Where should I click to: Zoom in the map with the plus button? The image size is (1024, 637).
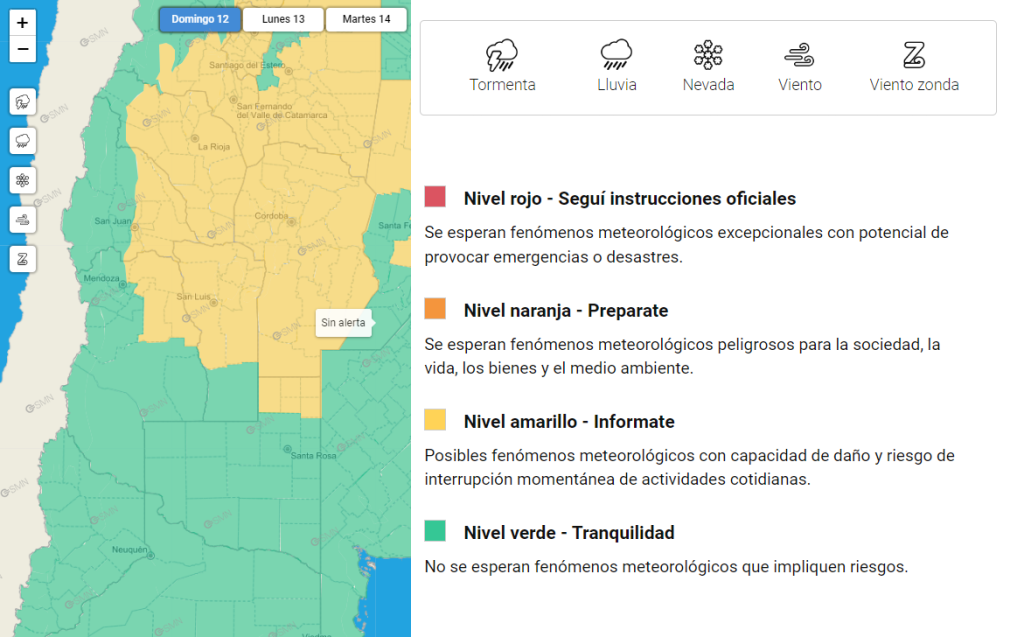(23, 22)
